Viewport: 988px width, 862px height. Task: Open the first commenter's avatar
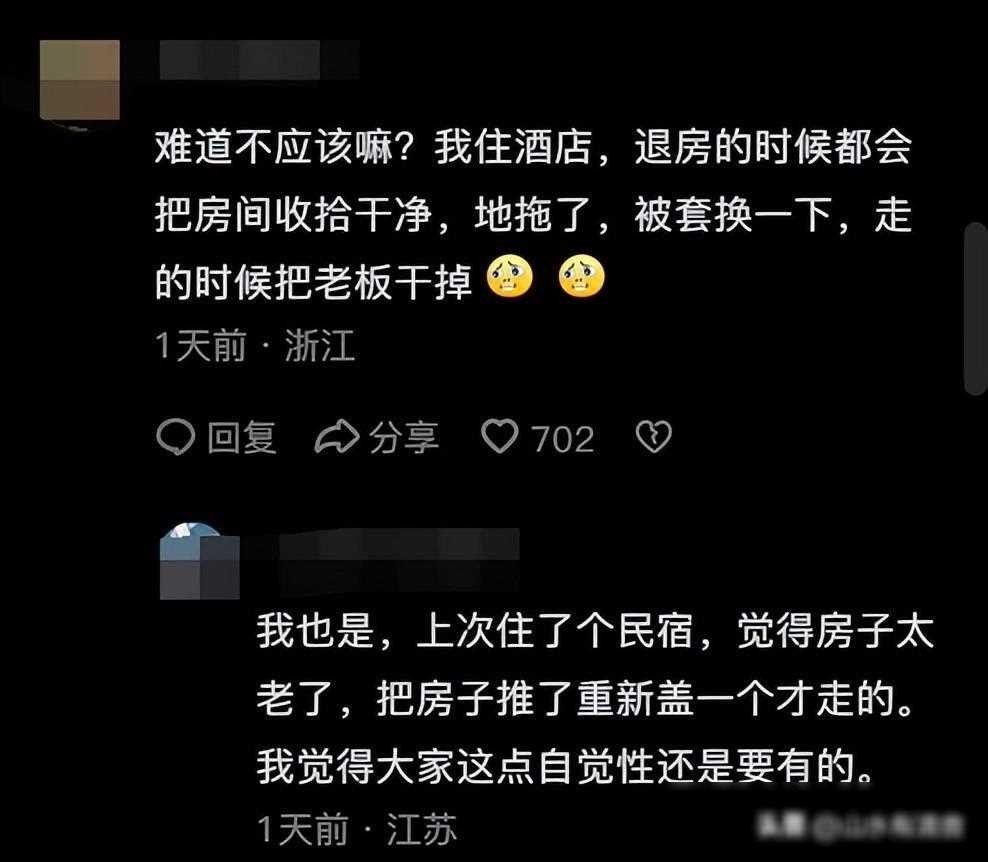pos(80,80)
